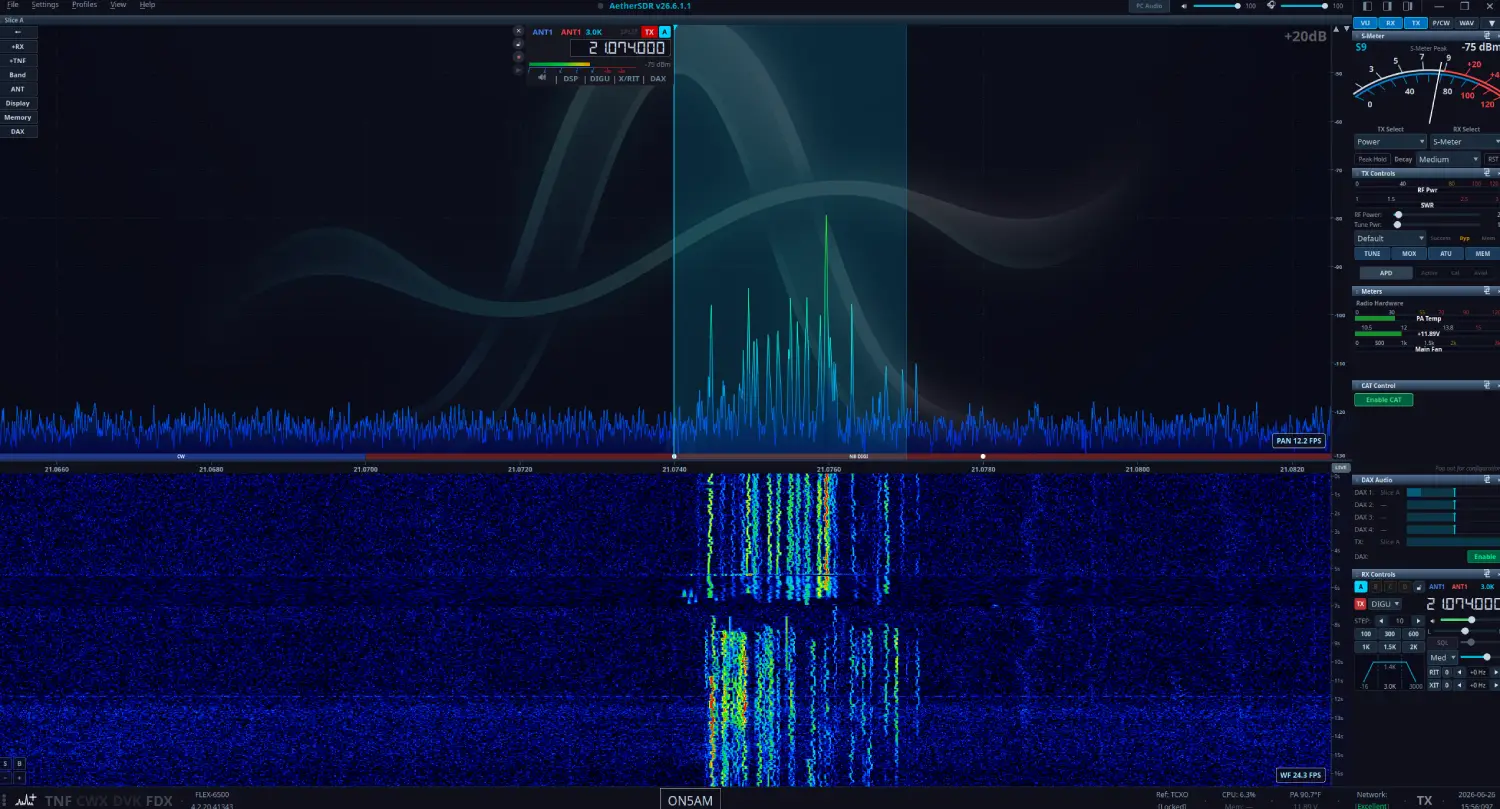
Task: Switch to the P/CW applet tab
Action: pyautogui.click(x=1441, y=22)
